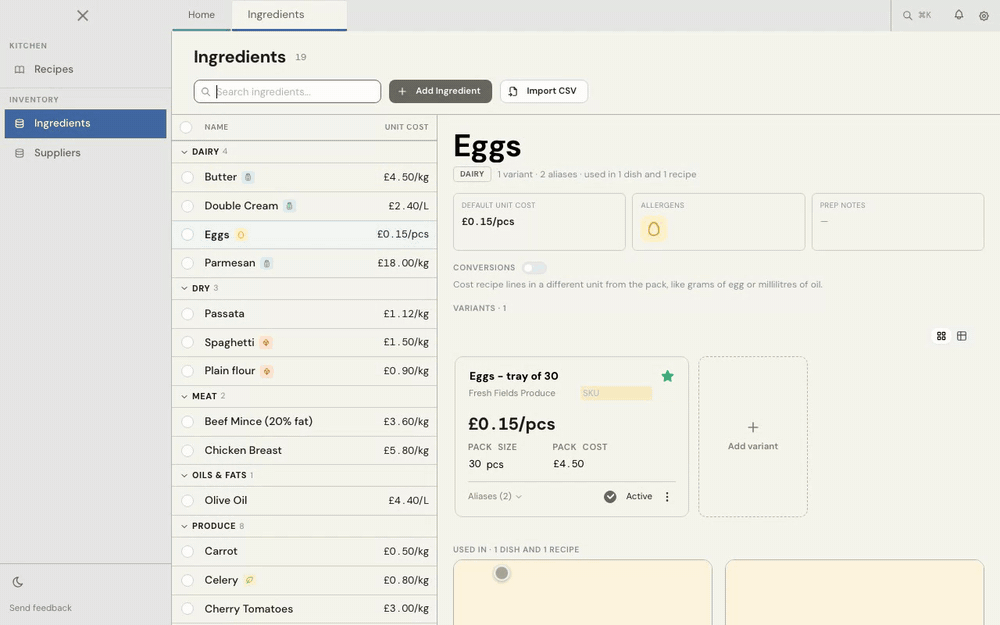Switch variants to table view
Image resolution: width=1000 pixels, height=625 pixels.
(x=962, y=336)
